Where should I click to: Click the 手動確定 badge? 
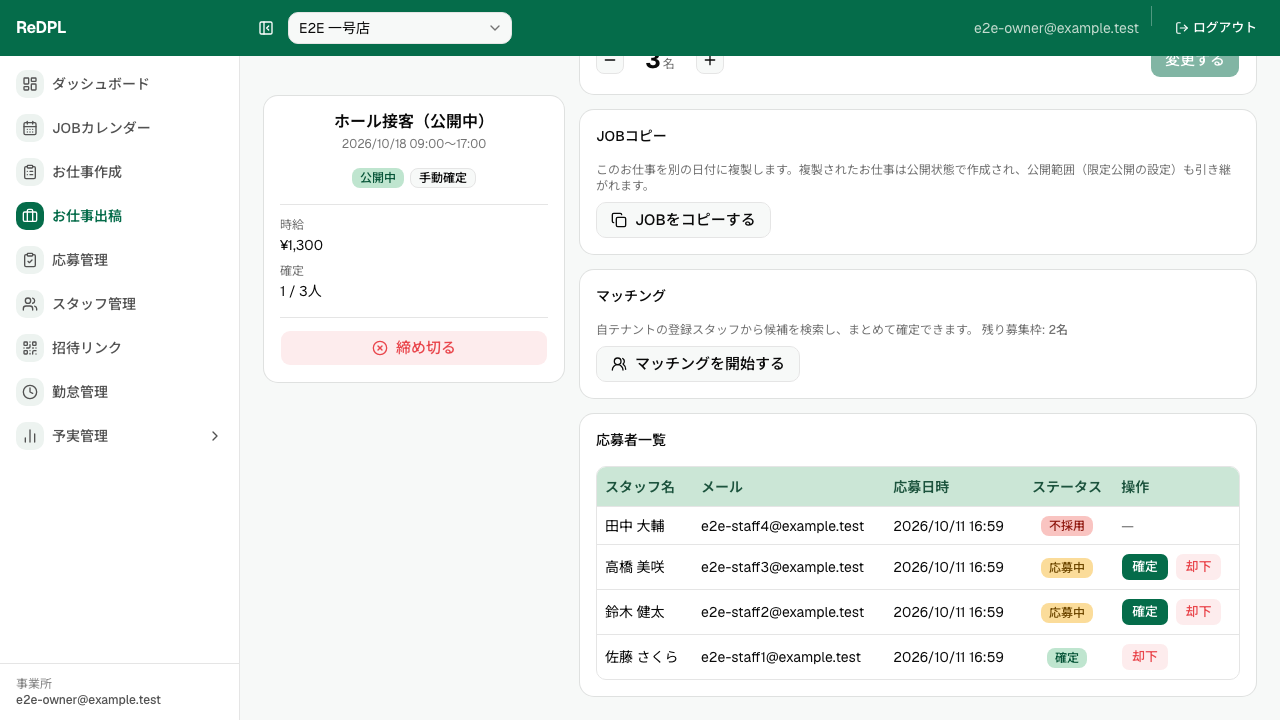(443, 178)
